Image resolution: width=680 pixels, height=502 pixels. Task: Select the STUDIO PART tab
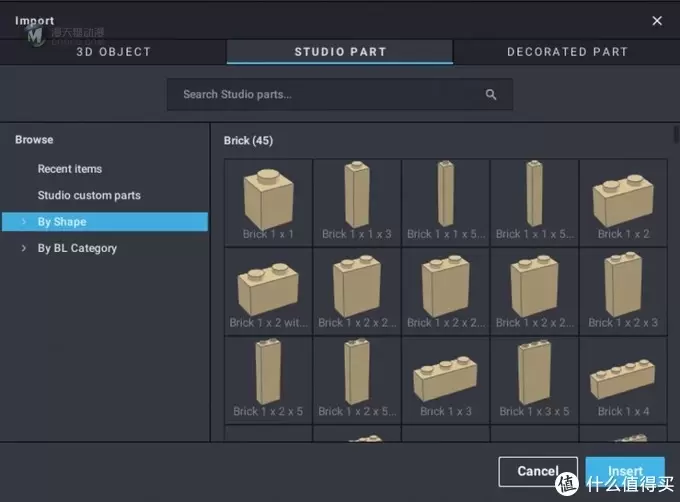(340, 52)
